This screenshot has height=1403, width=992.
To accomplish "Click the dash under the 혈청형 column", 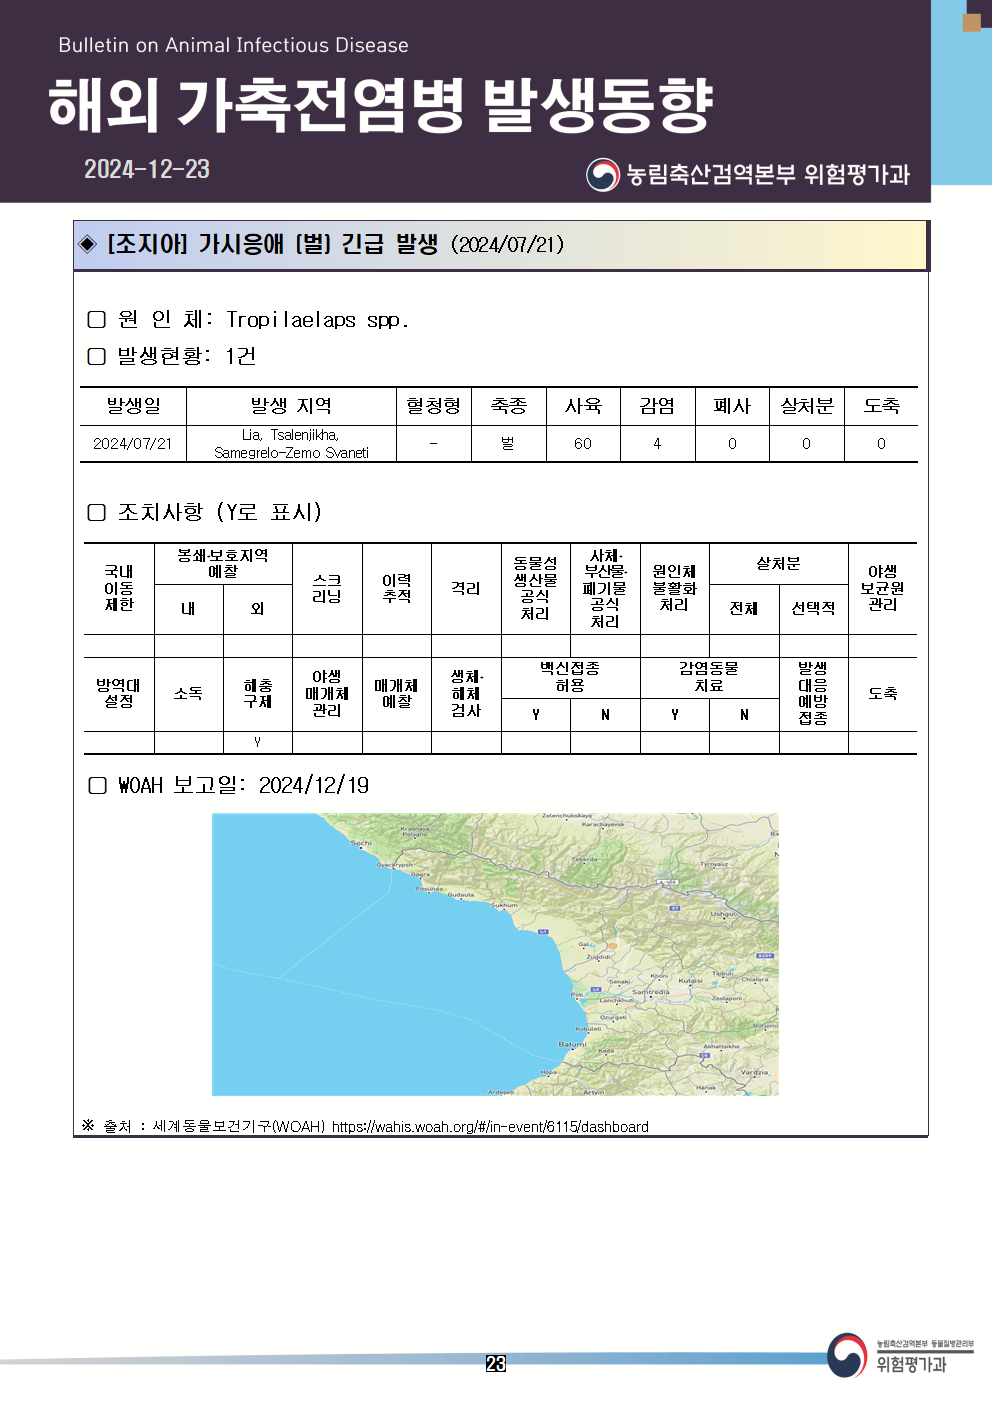I will tap(433, 444).
